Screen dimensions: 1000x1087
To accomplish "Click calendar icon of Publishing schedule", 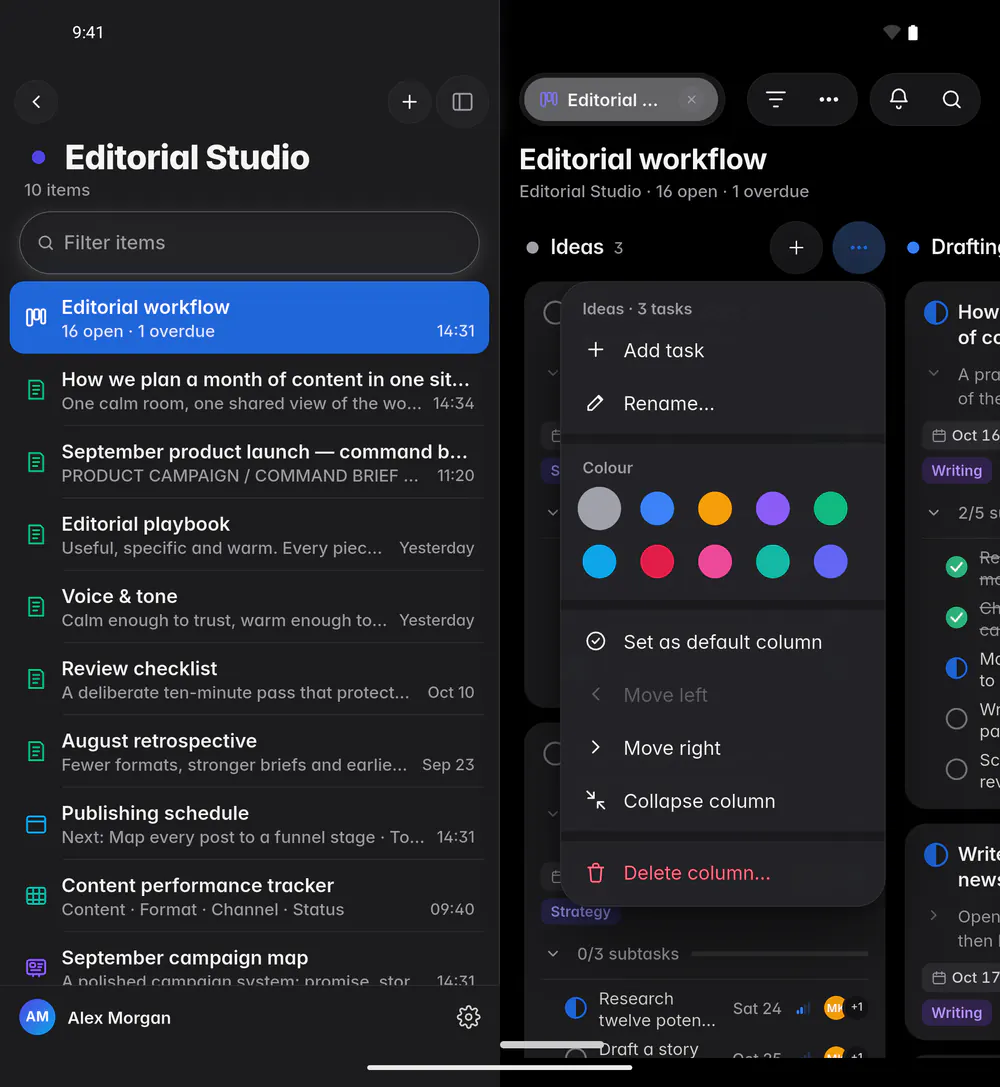I will coord(36,824).
